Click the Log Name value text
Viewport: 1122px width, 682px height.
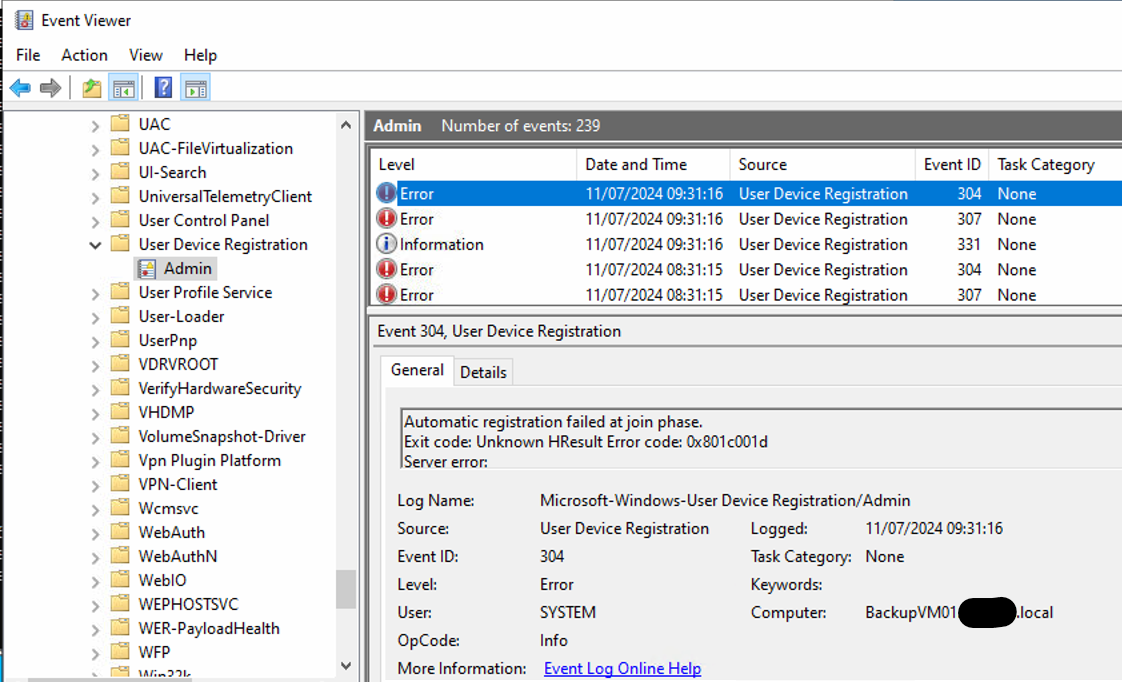(x=725, y=500)
